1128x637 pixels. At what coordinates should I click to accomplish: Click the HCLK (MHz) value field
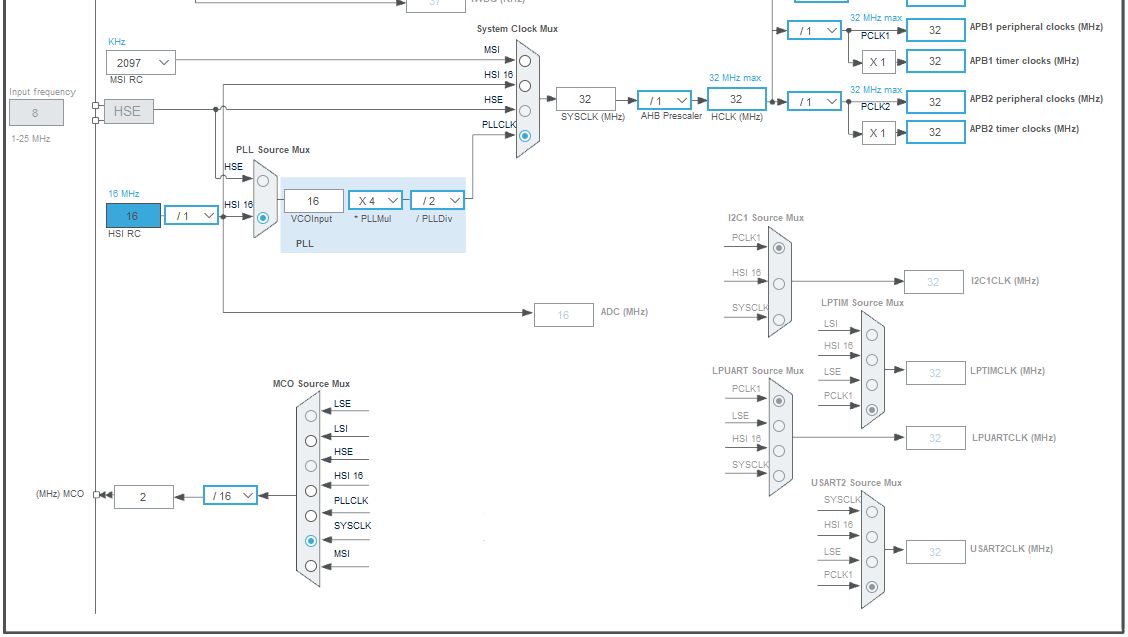tap(737, 99)
